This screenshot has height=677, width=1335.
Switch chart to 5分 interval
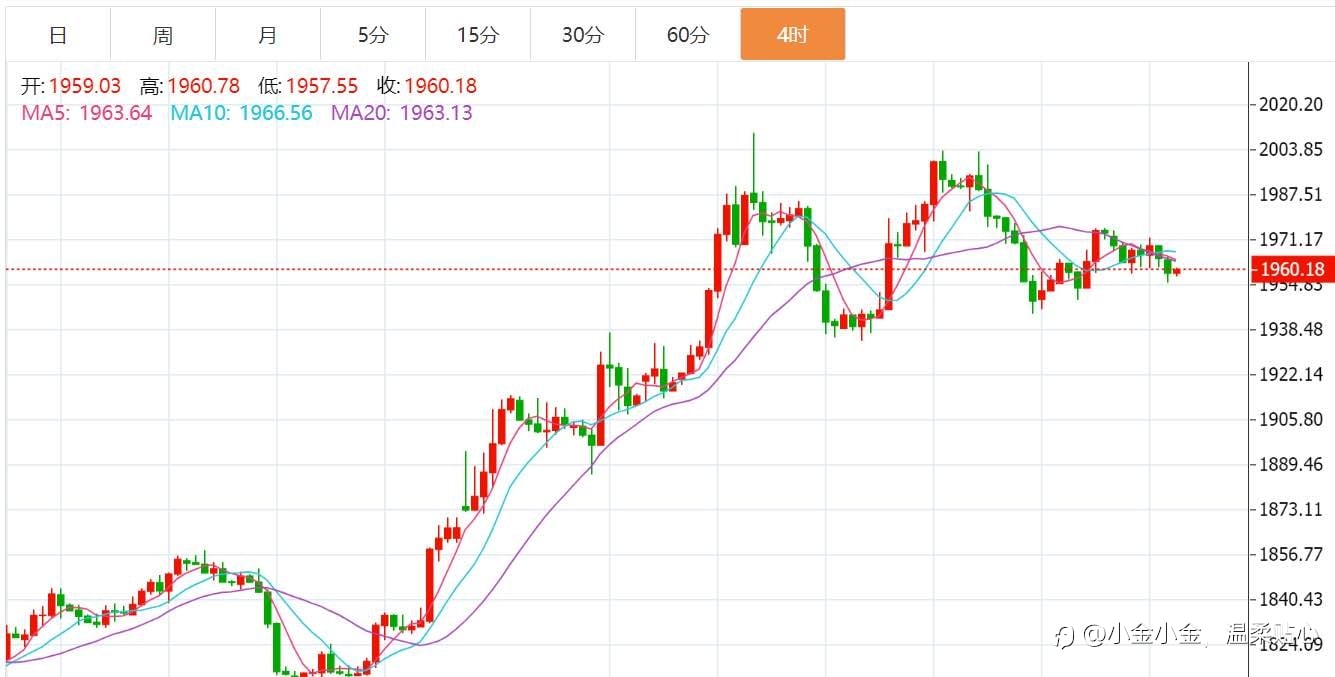click(373, 35)
